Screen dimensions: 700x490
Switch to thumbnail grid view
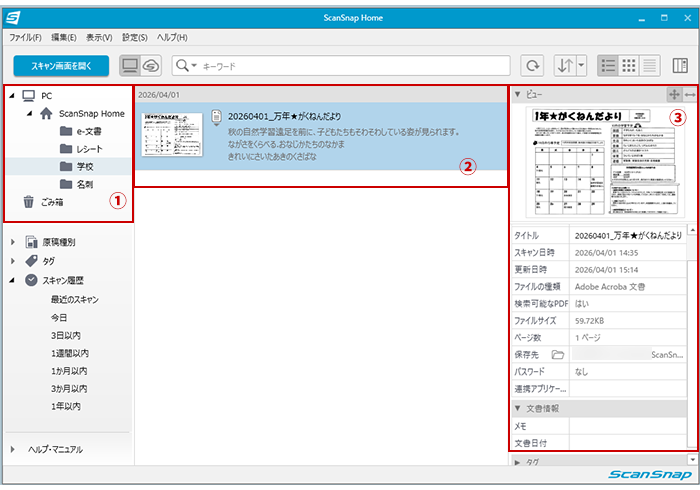pyautogui.click(x=629, y=66)
